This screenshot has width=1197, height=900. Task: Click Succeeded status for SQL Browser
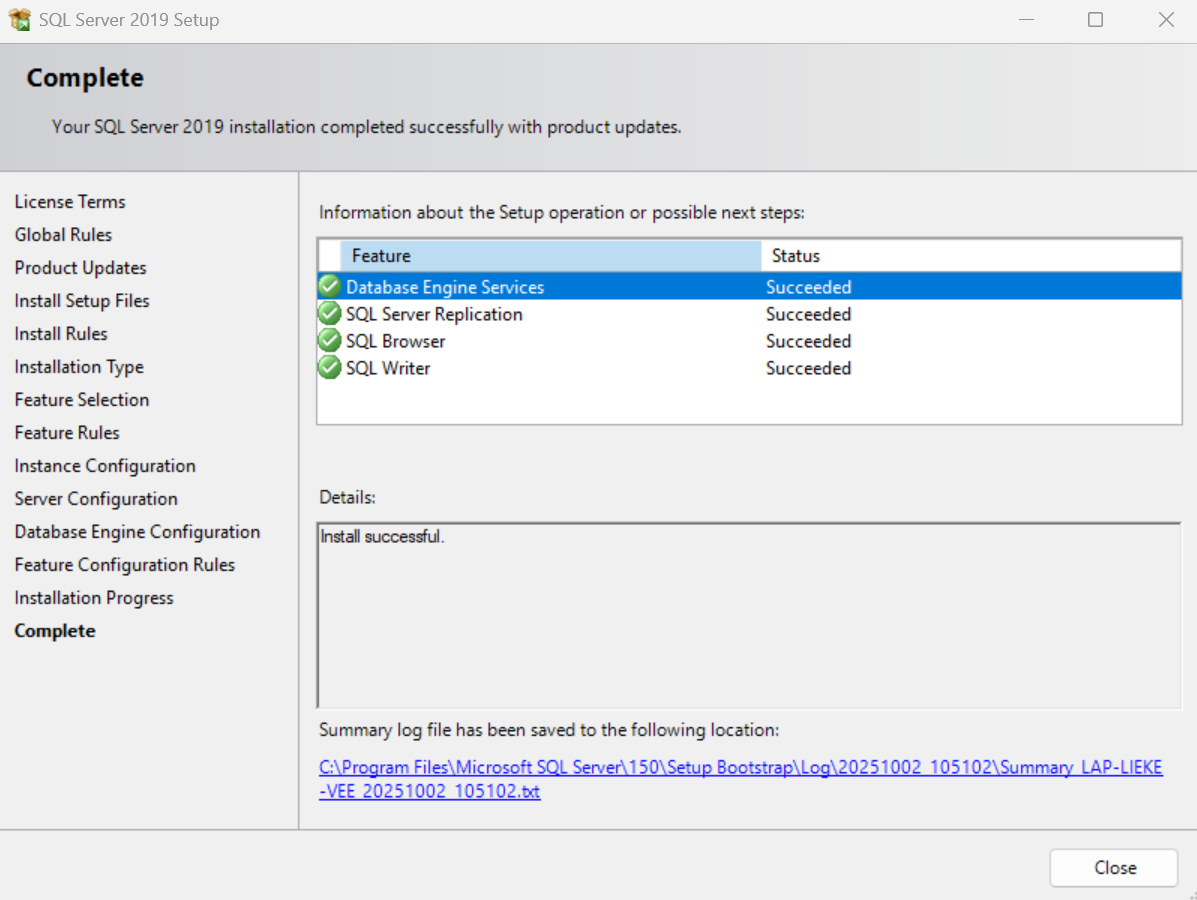pos(808,341)
